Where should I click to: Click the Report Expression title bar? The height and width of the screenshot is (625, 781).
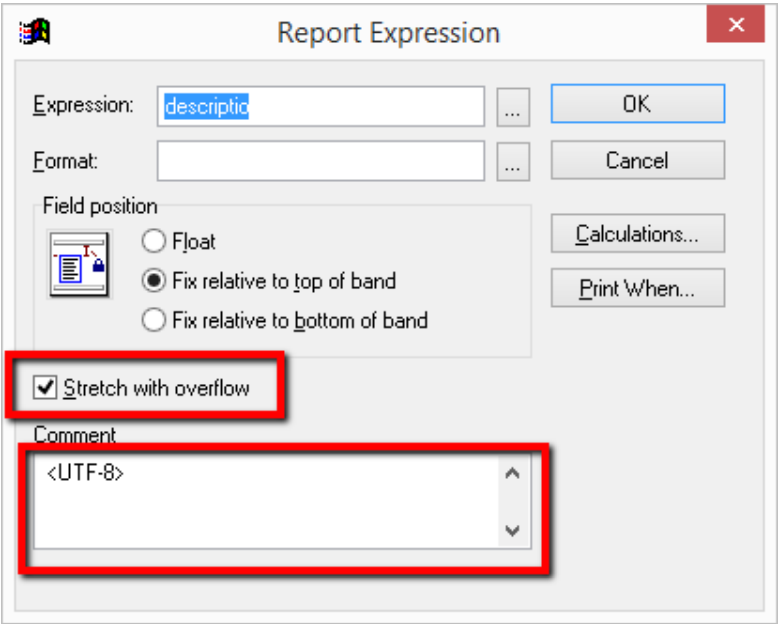(388, 33)
